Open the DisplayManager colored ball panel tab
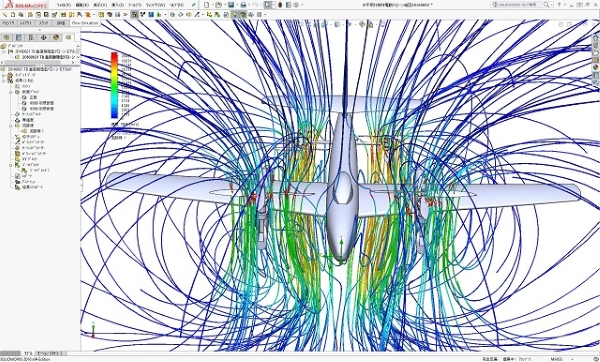600x362 pixels. click(56, 38)
